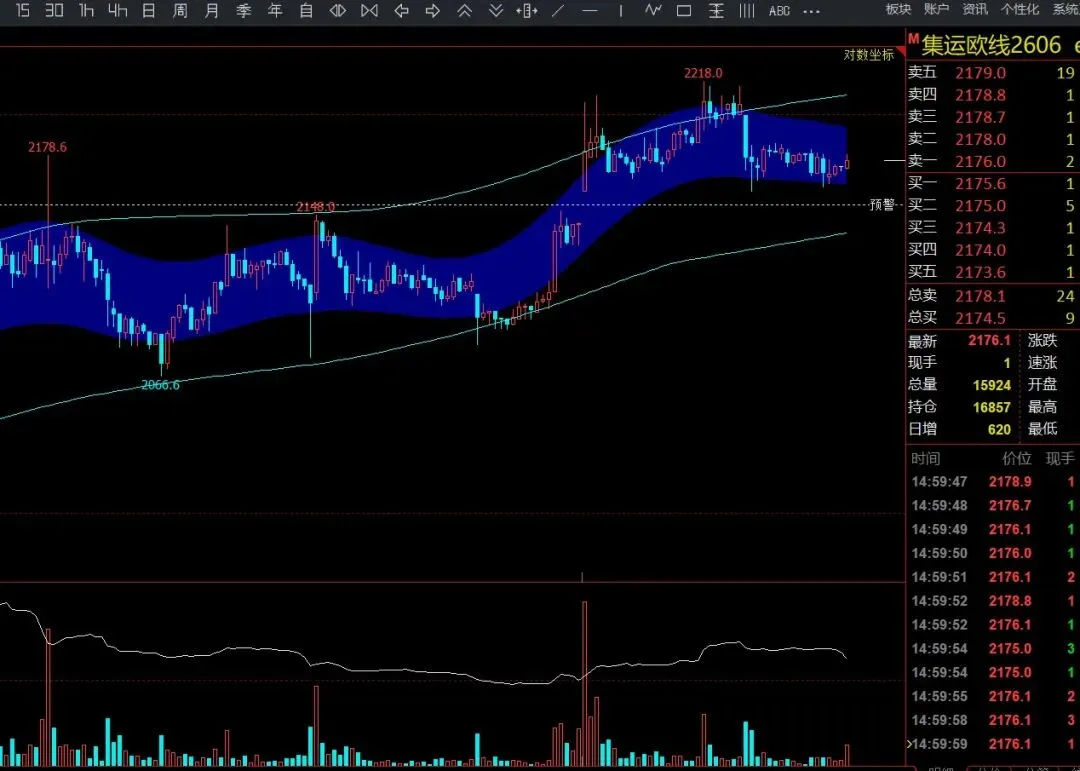Click the 2218.0 high price label
The height and width of the screenshot is (771, 1080).
point(703,73)
